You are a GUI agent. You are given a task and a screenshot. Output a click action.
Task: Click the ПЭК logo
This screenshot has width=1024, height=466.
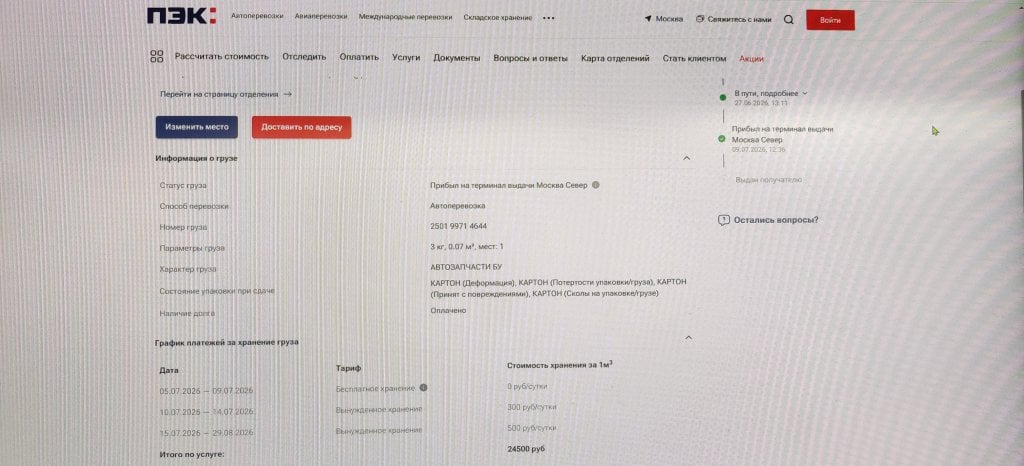coord(181,17)
